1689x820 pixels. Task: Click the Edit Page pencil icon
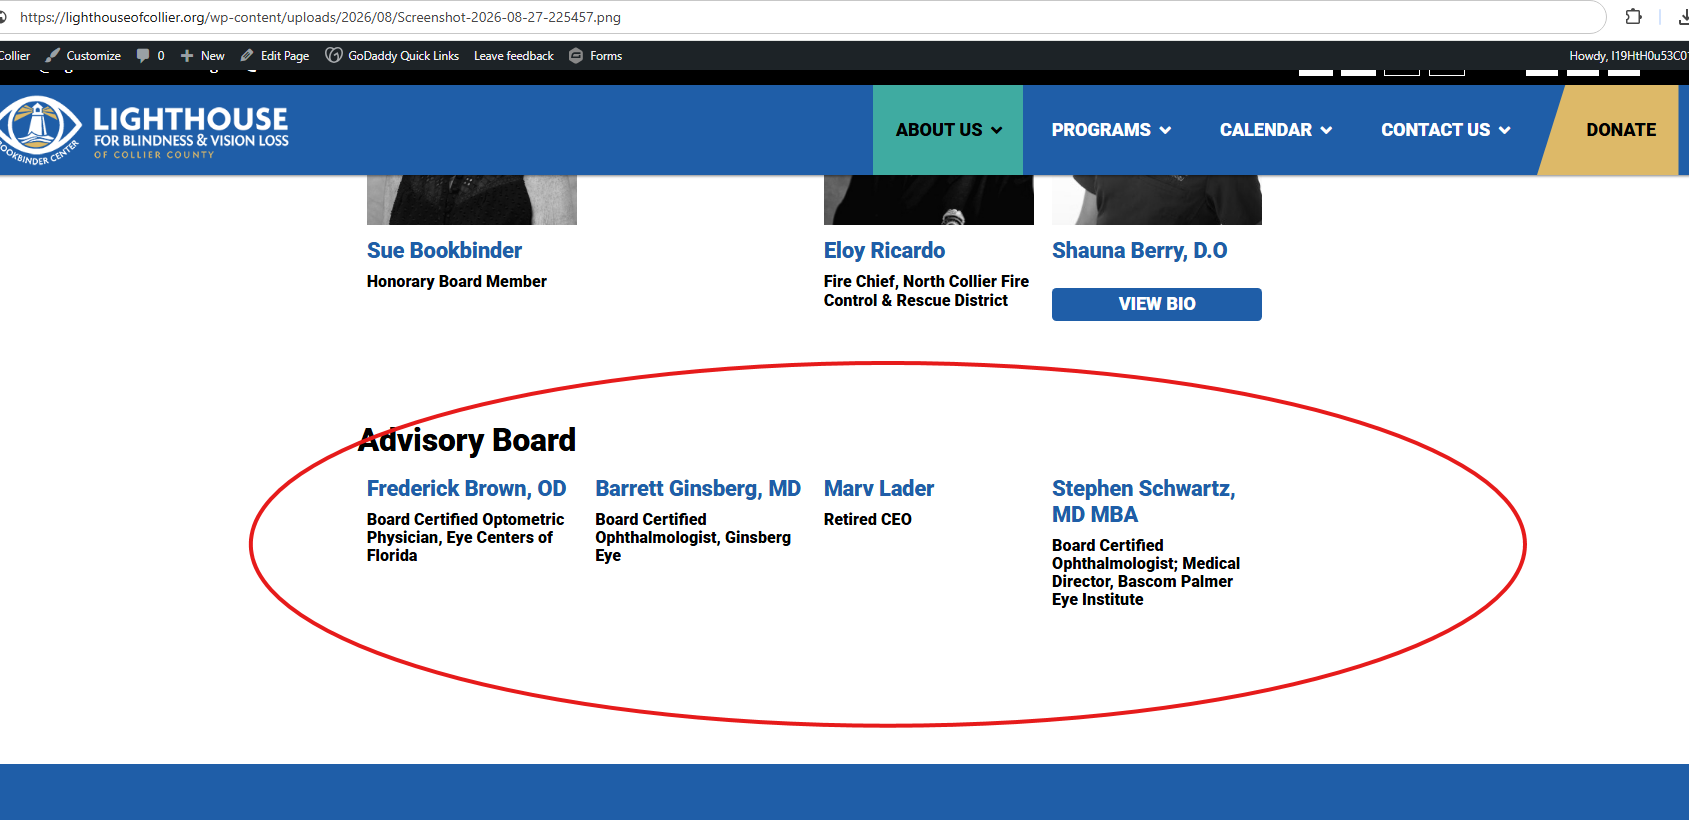[x=247, y=56]
